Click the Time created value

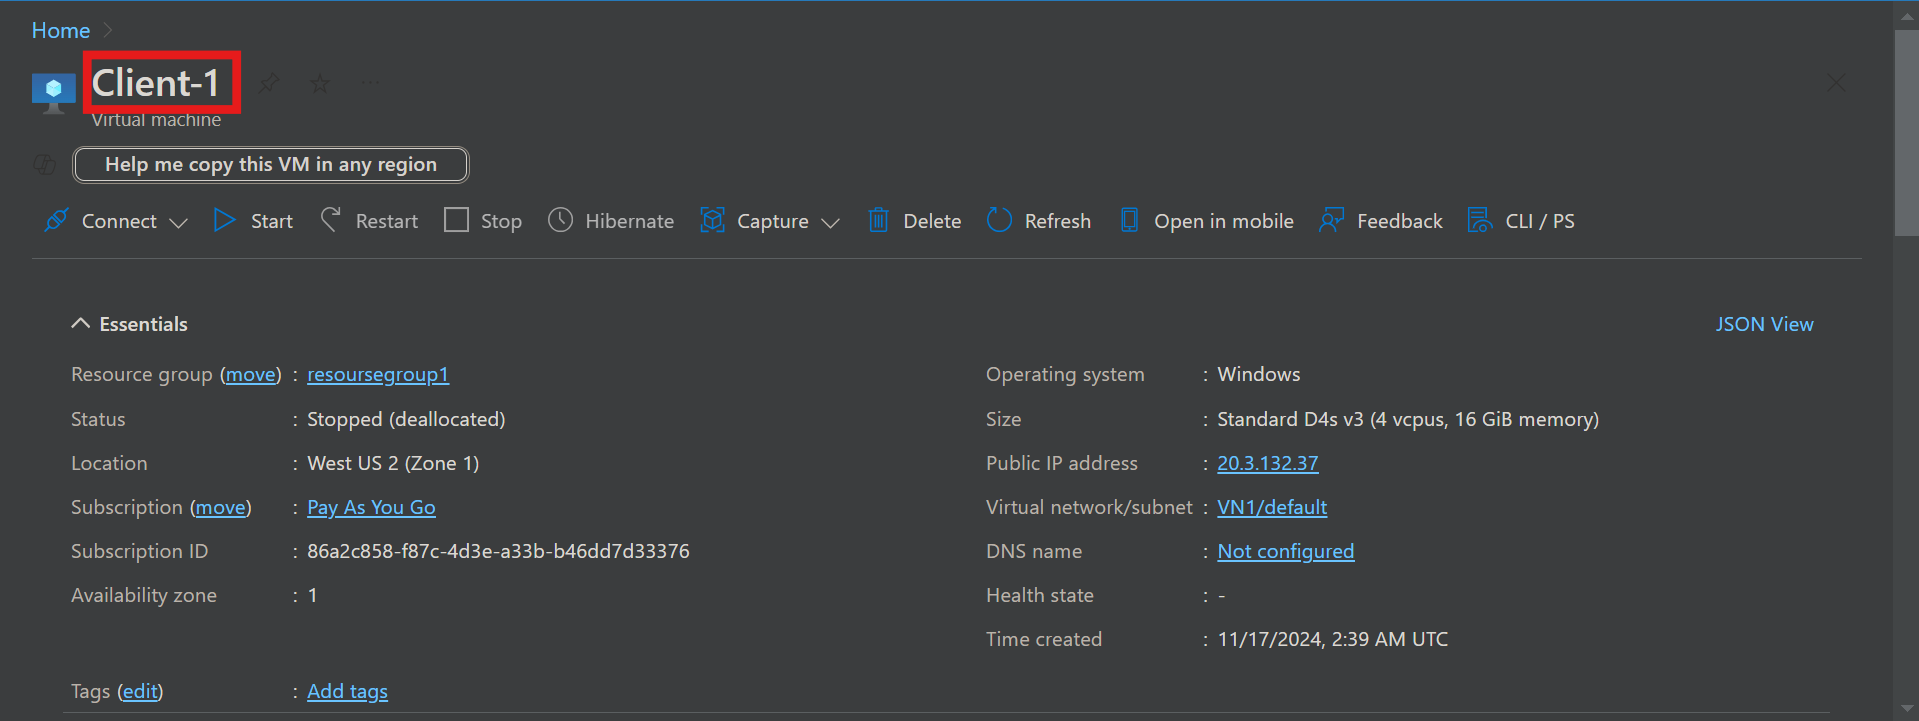[1333, 639]
